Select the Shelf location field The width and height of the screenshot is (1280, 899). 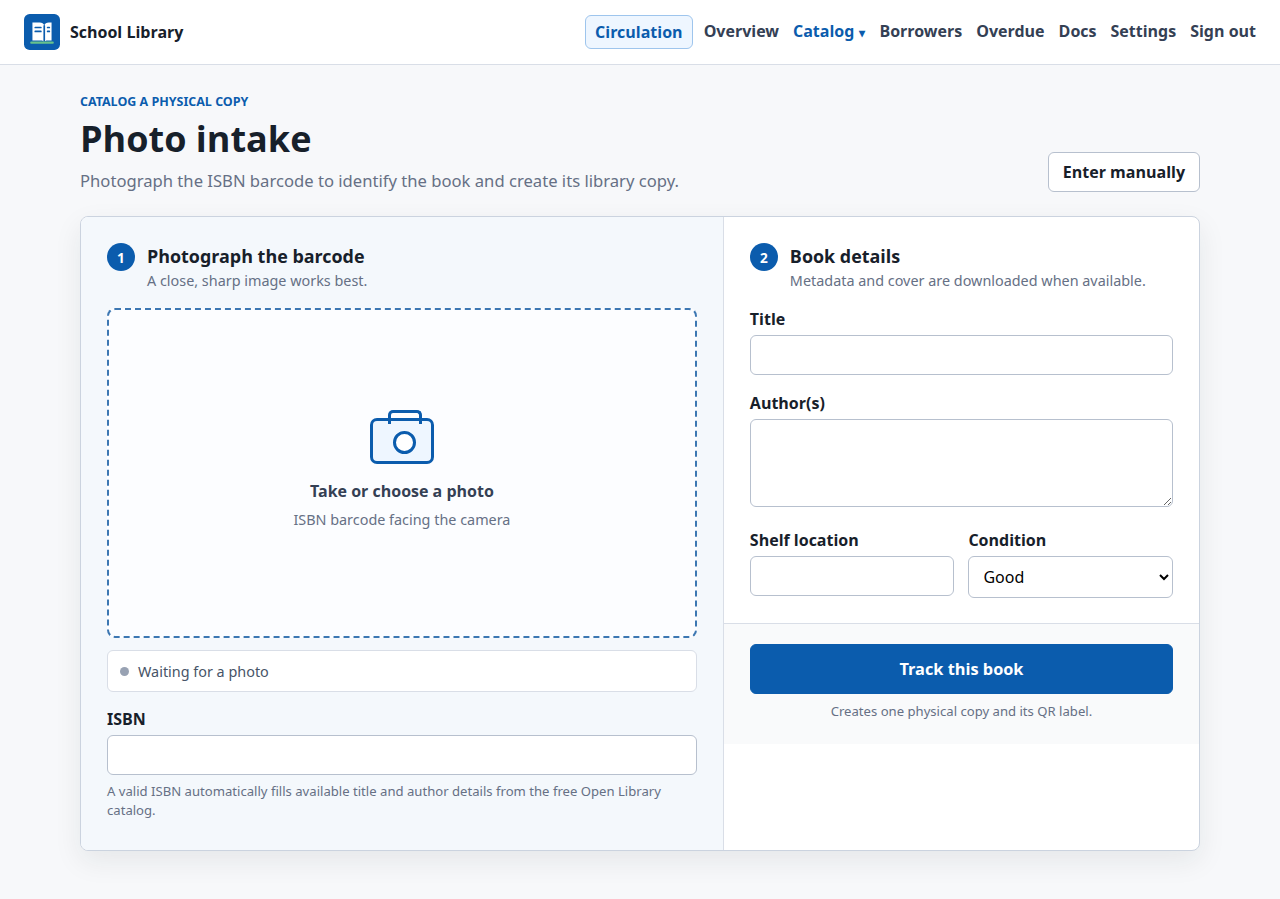[x=852, y=576]
